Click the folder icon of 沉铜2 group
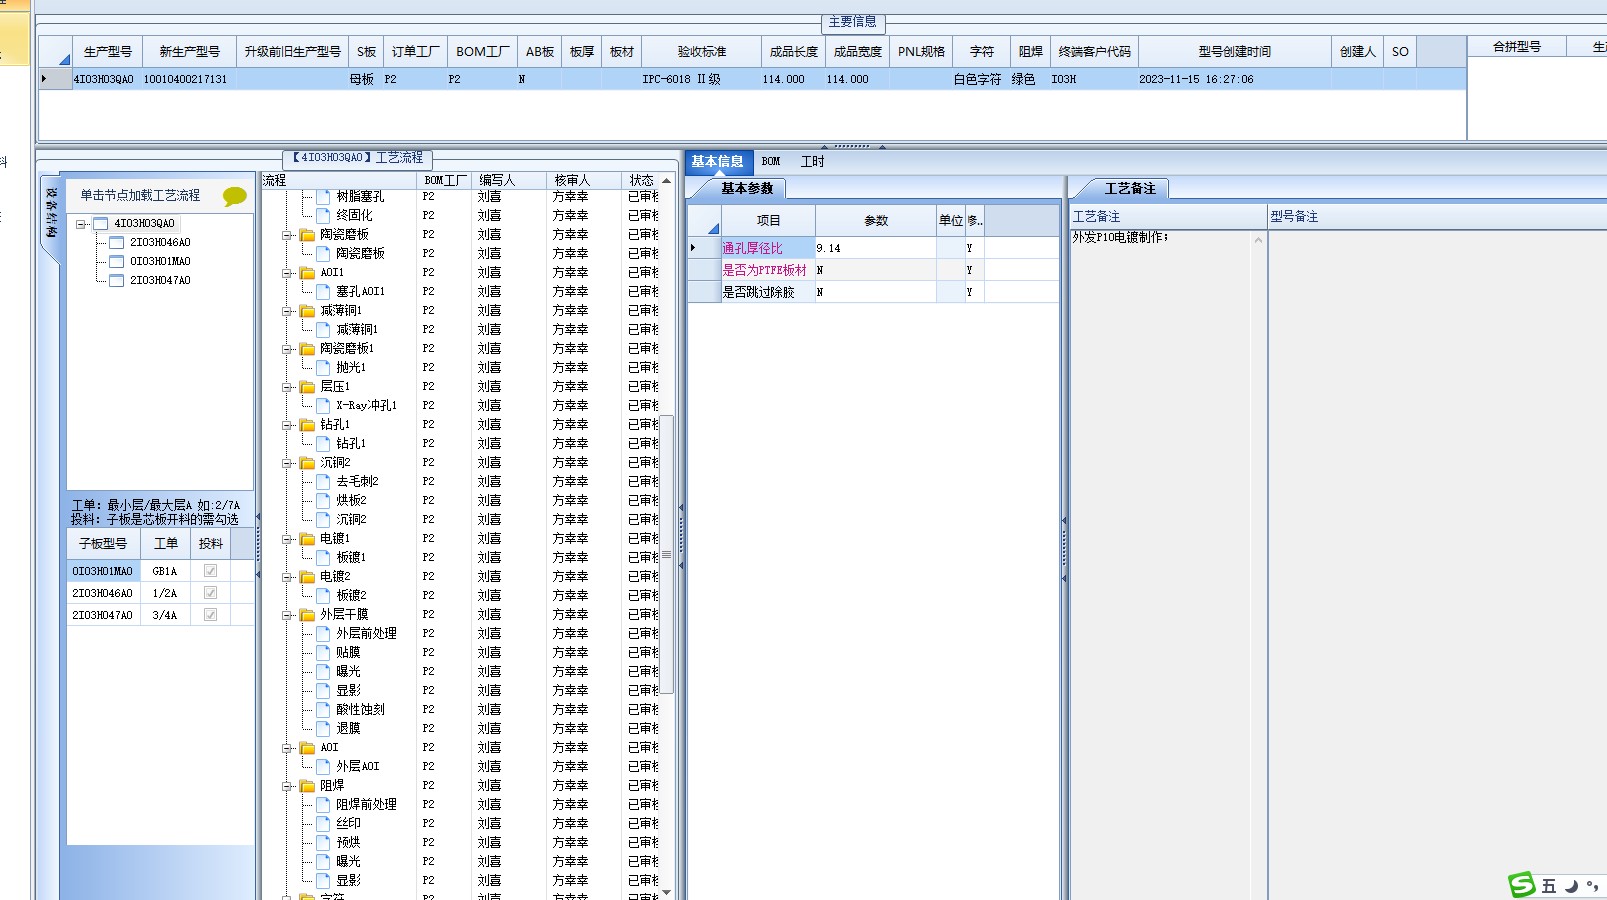Image resolution: width=1607 pixels, height=900 pixels. [x=308, y=463]
